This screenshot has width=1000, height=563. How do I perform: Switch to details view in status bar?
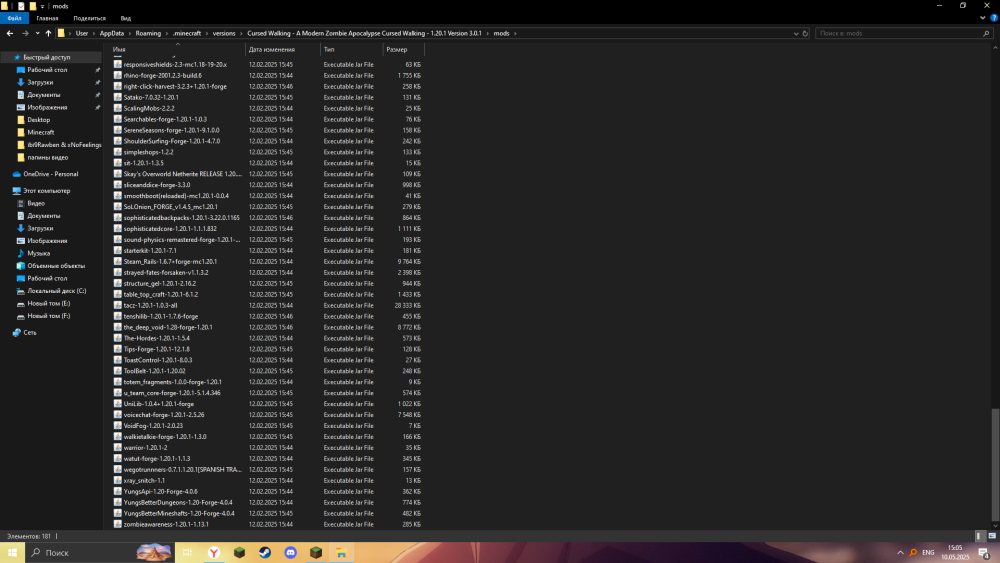click(x=980, y=536)
